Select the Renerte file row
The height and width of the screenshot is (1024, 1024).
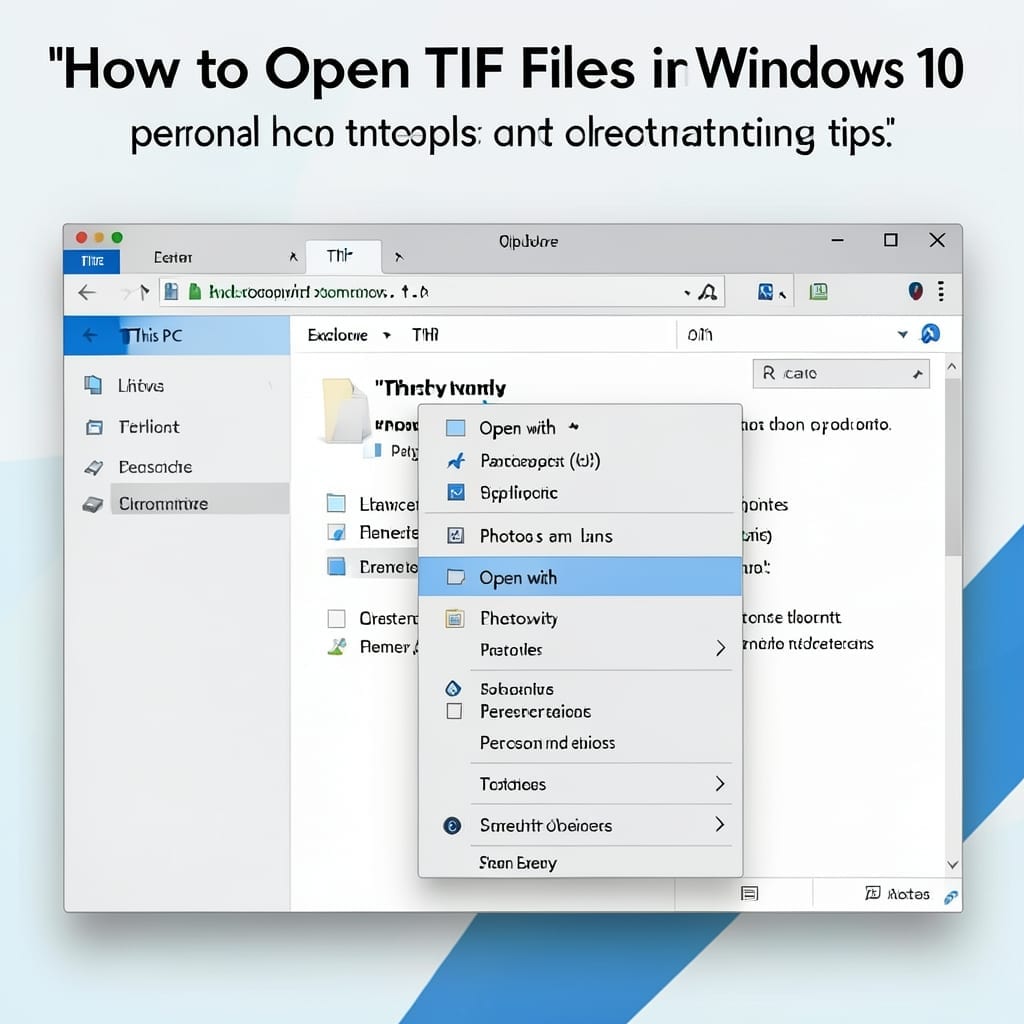click(371, 533)
